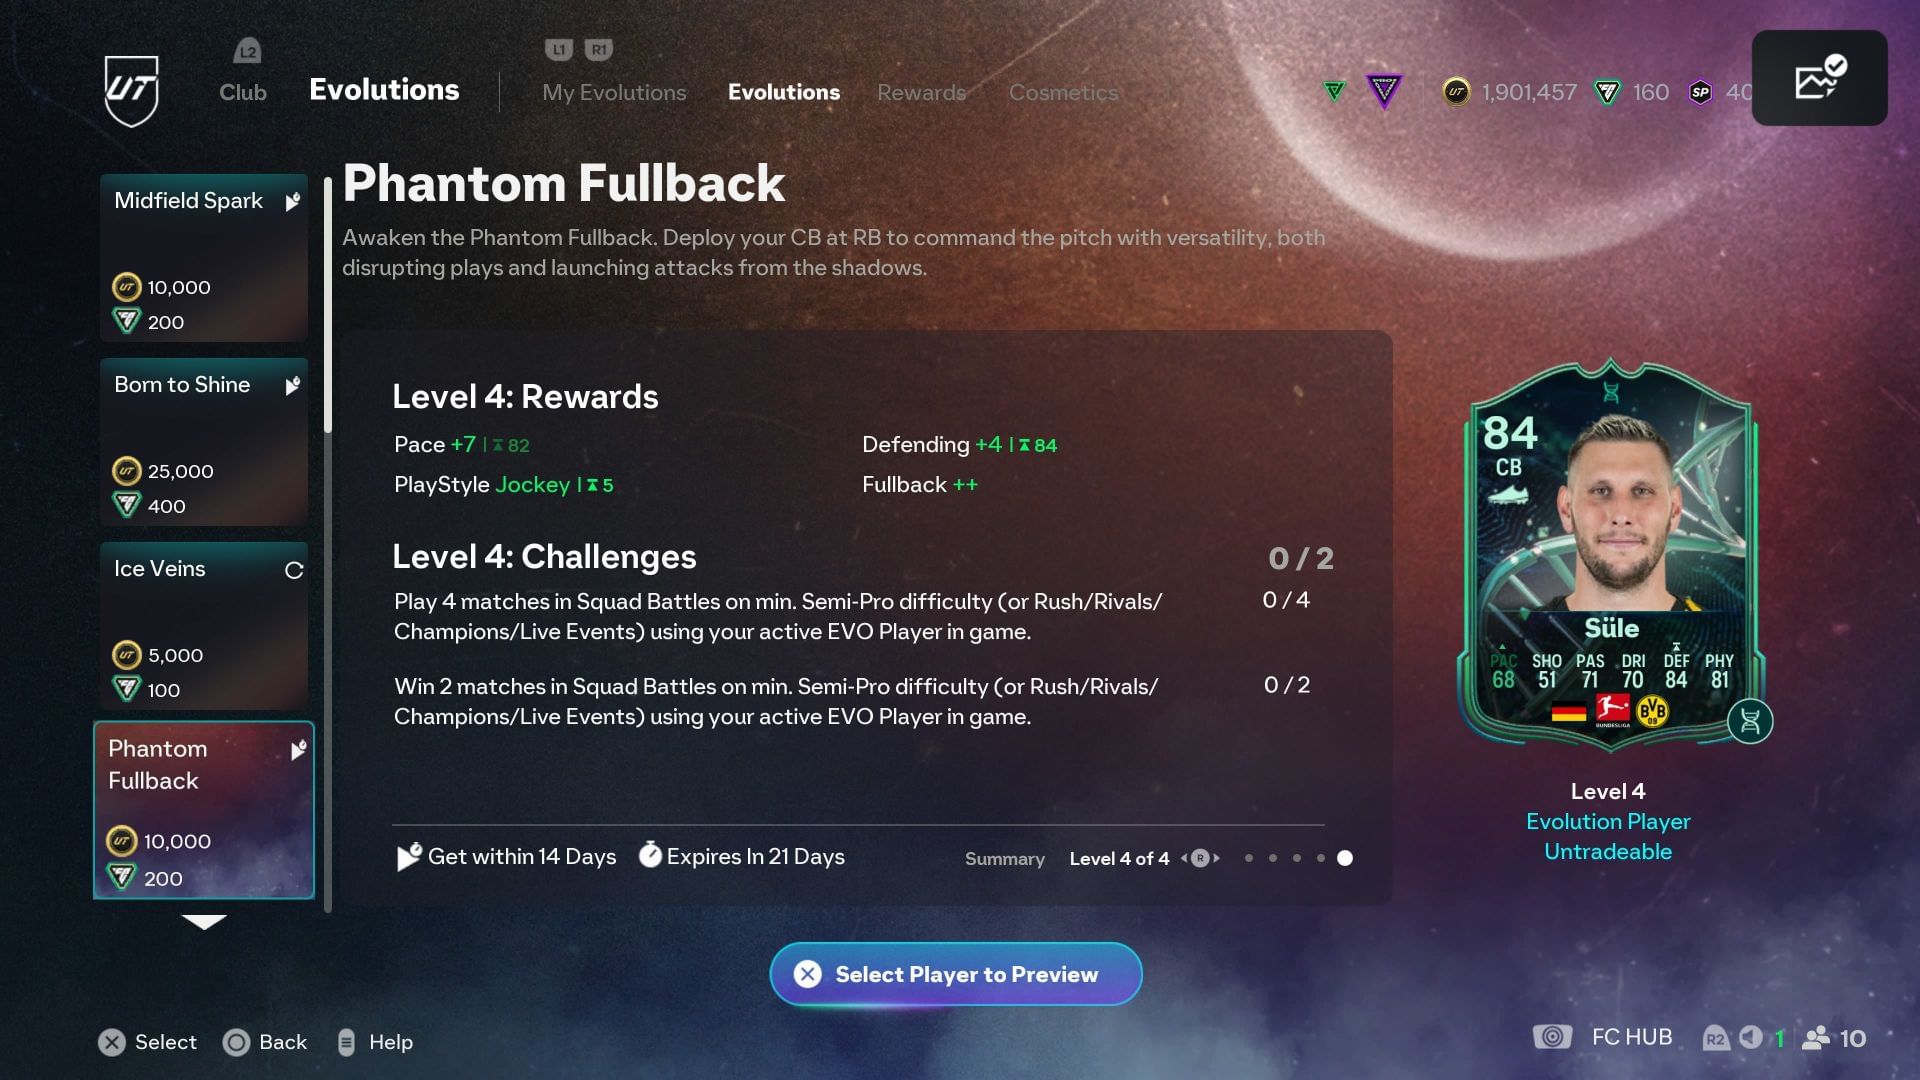
Task: Click the FC HUB camera icon
Action: pyautogui.click(x=1552, y=1037)
